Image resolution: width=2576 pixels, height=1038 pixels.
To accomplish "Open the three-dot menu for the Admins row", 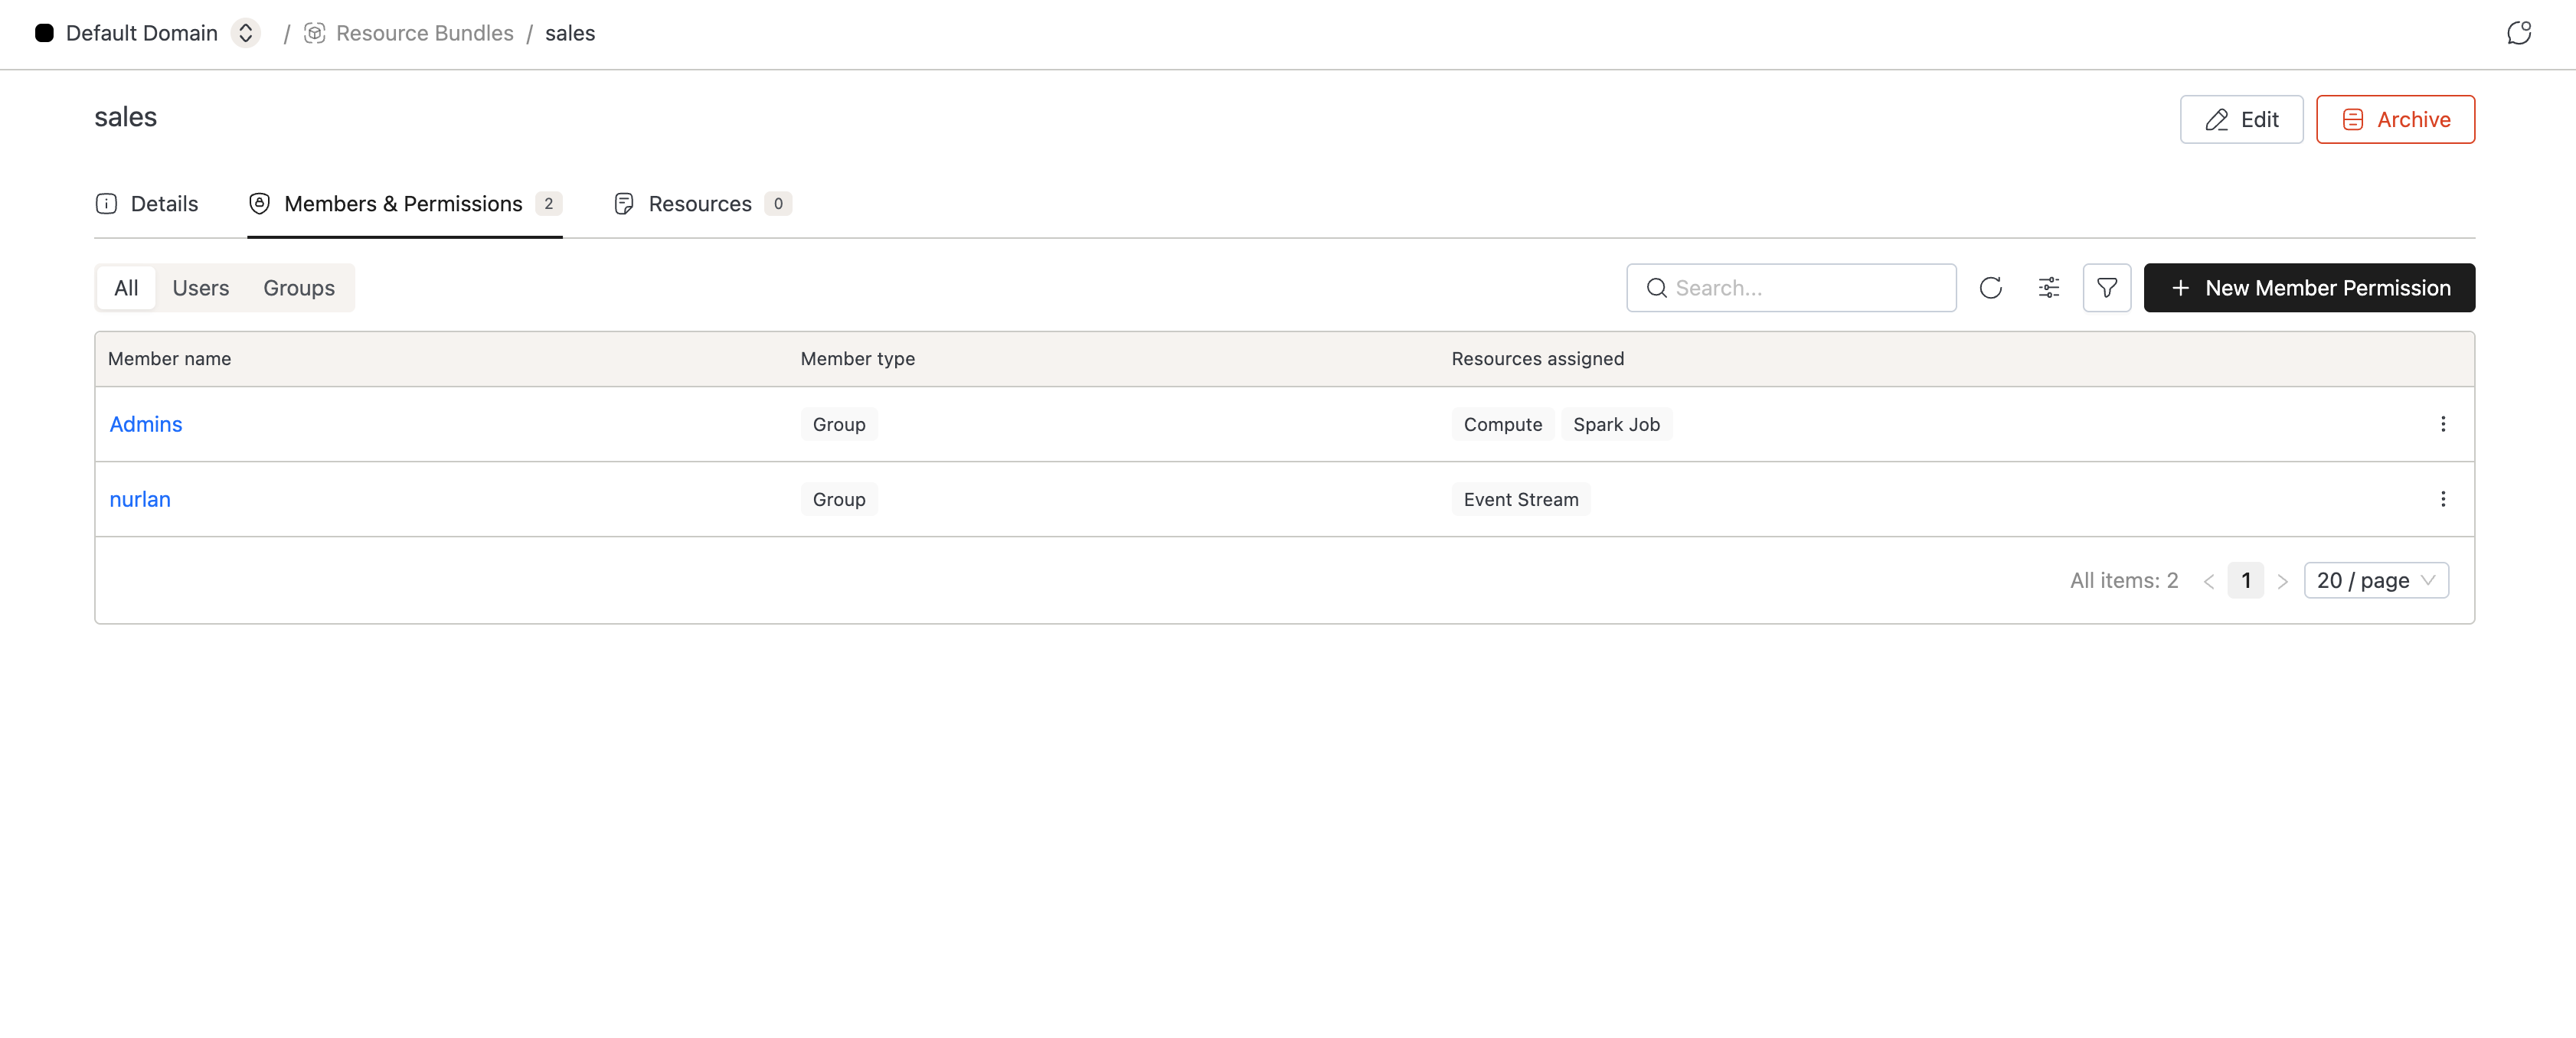I will (x=2442, y=424).
